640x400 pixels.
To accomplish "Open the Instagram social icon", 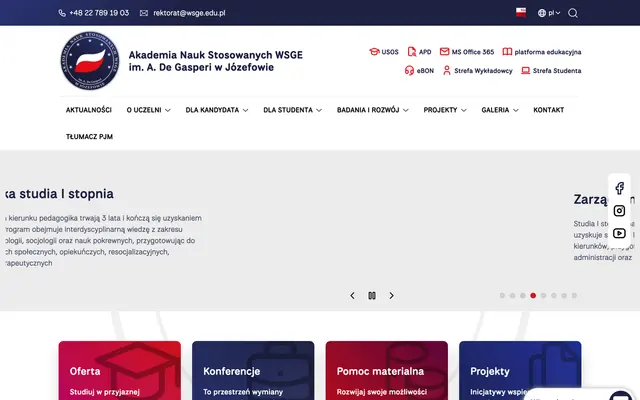I will (x=619, y=211).
